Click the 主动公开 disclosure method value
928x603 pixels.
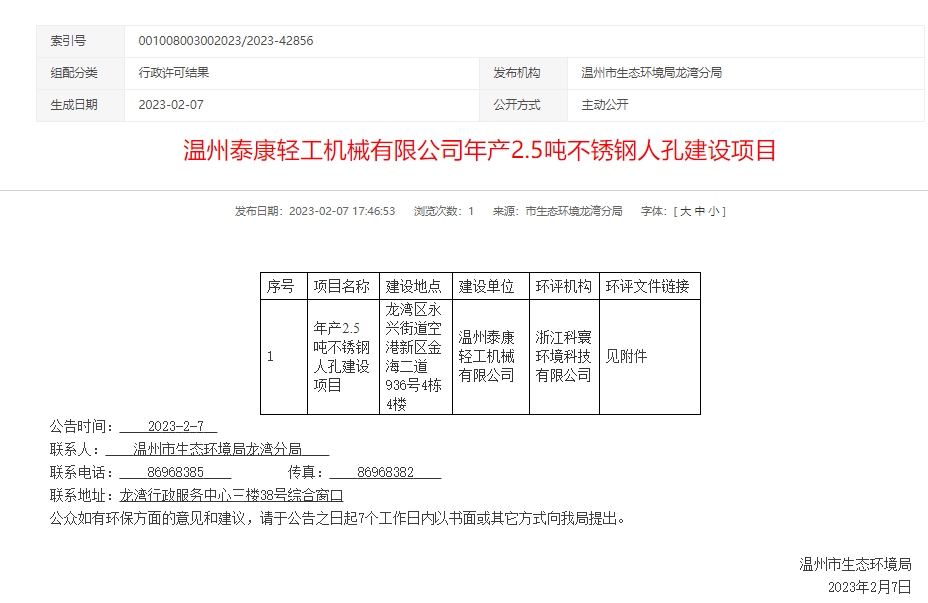click(605, 105)
